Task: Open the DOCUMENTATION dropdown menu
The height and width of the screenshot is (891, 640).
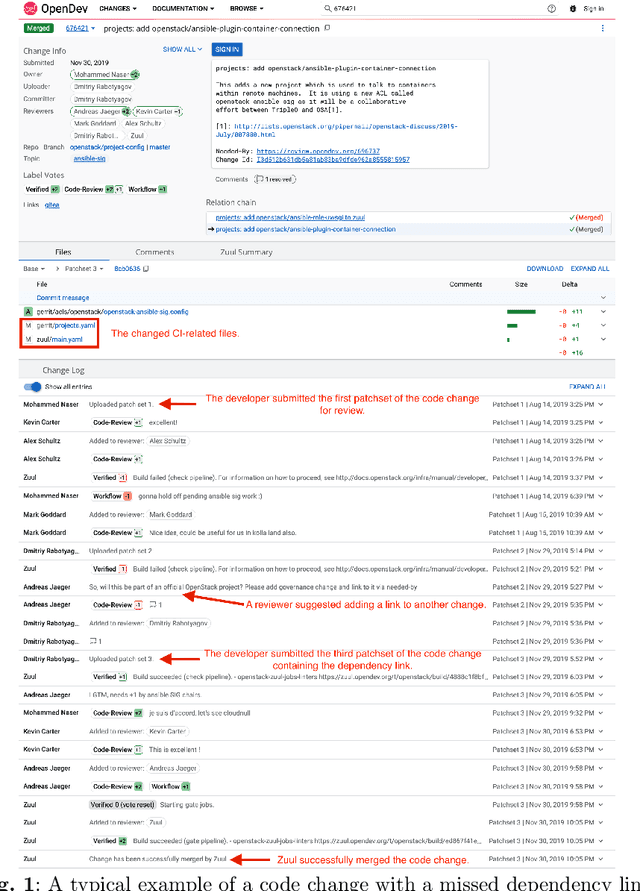Action: point(183,9)
